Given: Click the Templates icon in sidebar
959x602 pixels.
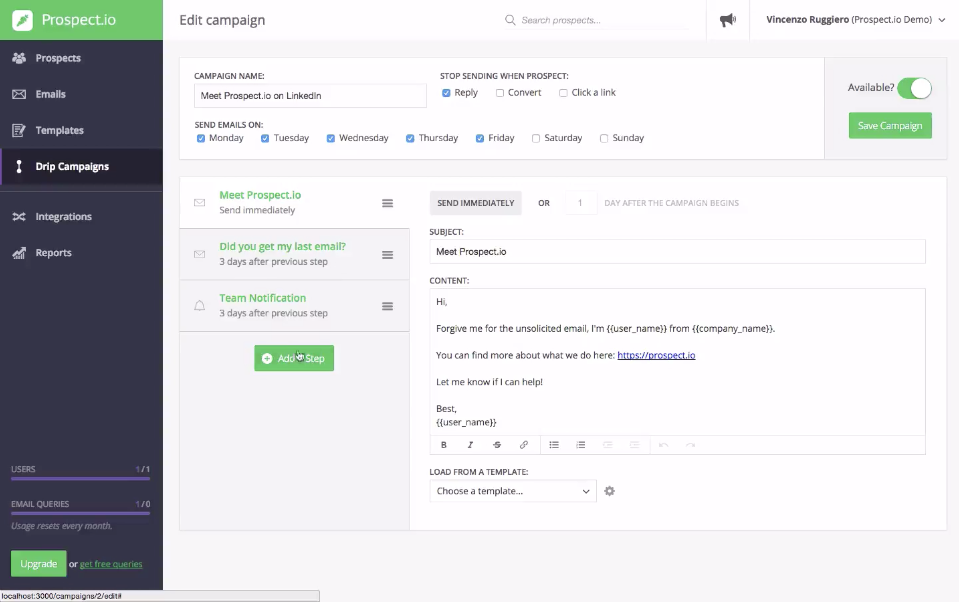Looking at the screenshot, I should (19, 130).
